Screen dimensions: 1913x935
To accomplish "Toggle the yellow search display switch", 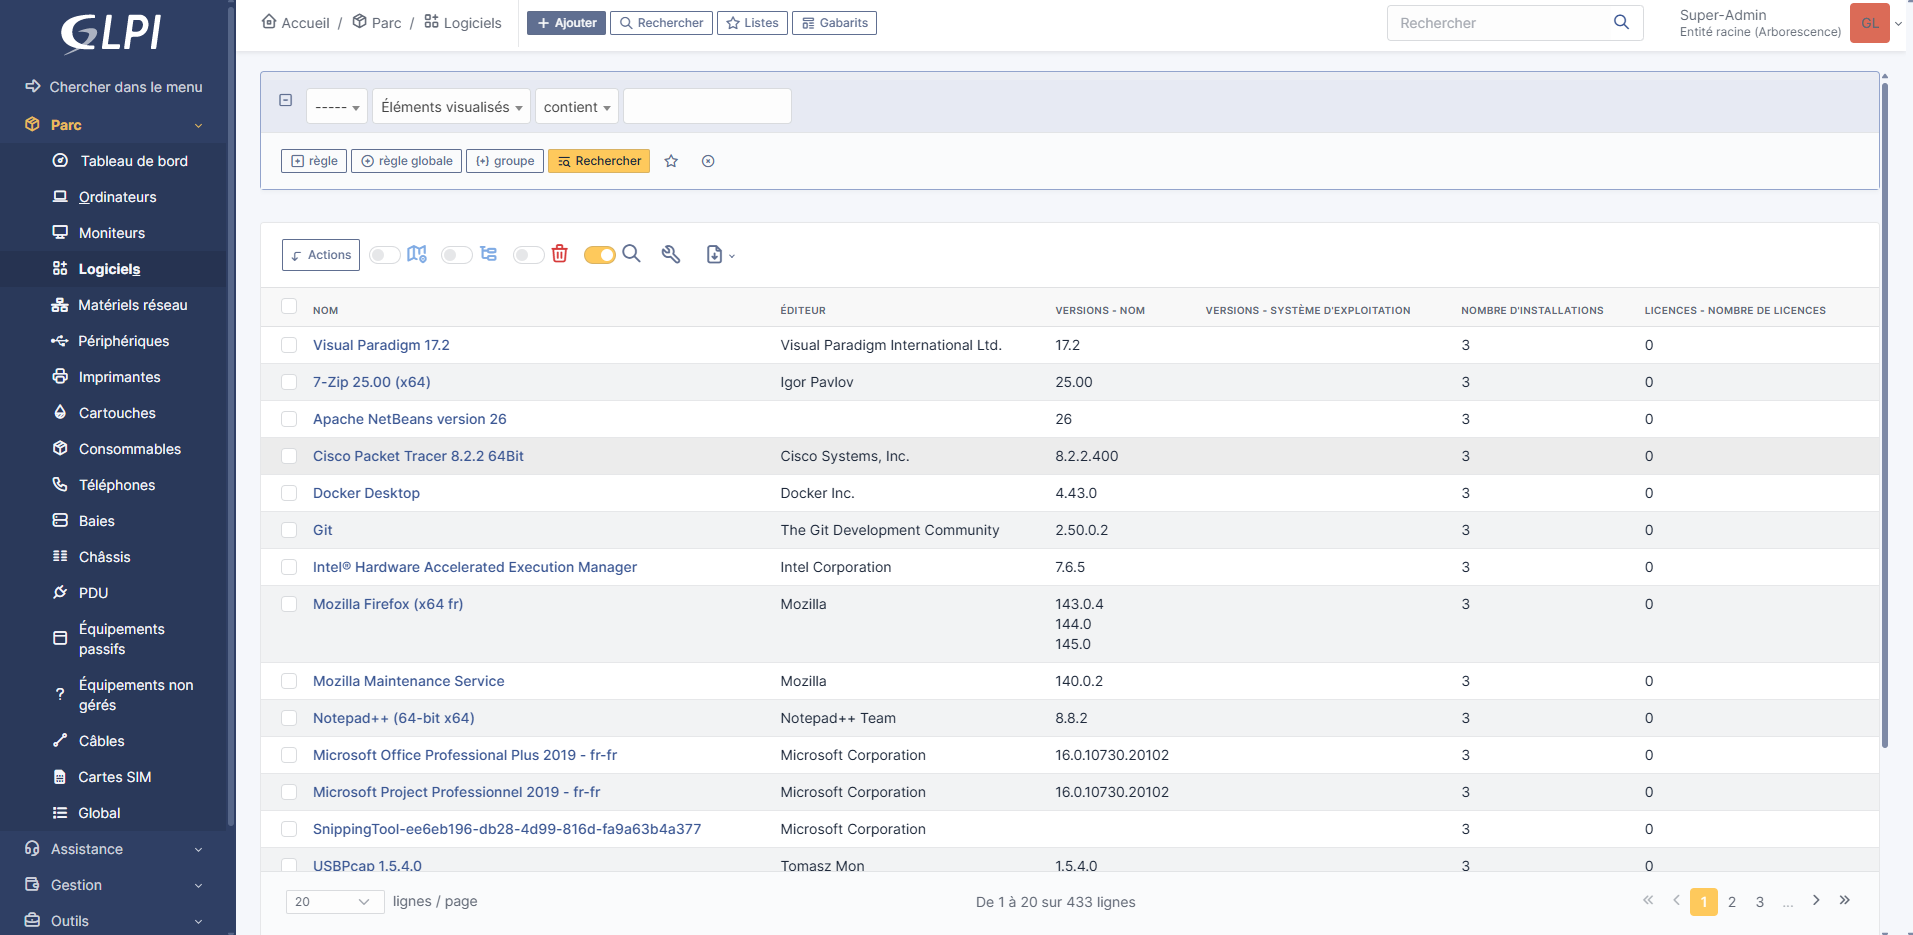I will pos(600,255).
